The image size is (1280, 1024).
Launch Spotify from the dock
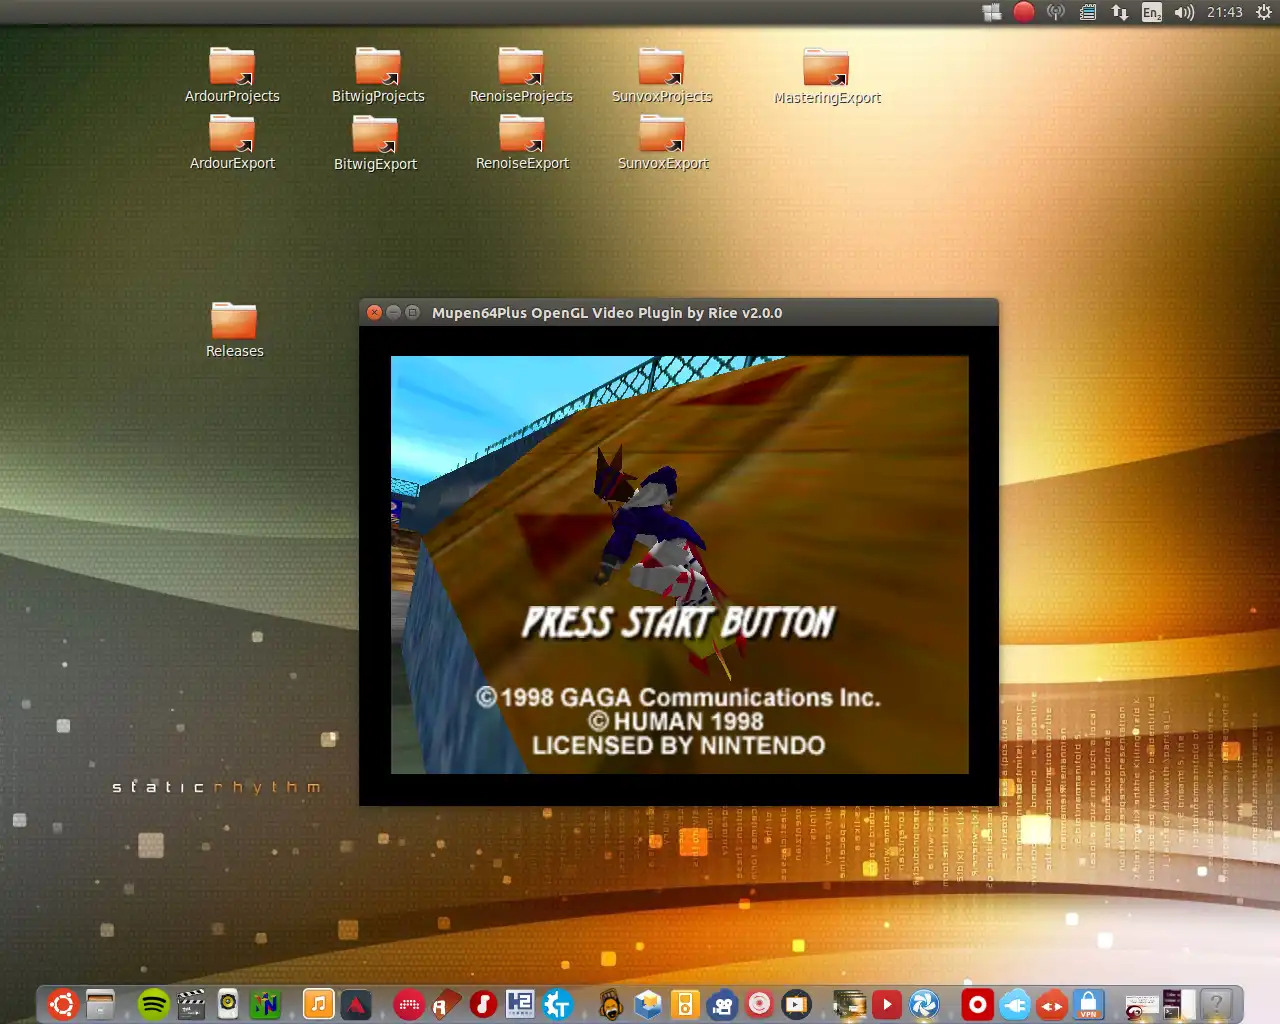pyautogui.click(x=153, y=1004)
